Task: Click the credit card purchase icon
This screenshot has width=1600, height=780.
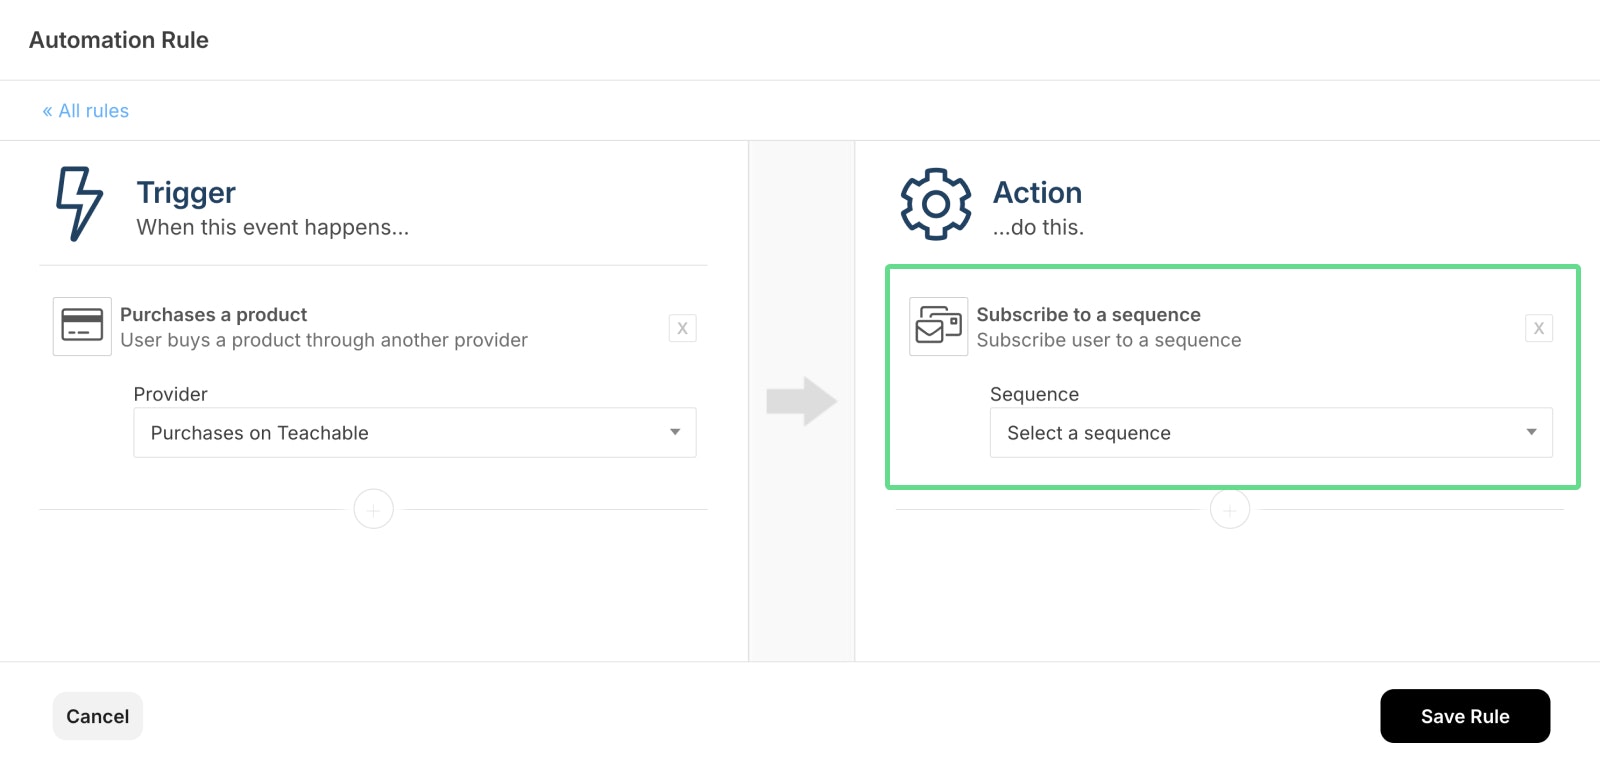Action: tap(82, 326)
